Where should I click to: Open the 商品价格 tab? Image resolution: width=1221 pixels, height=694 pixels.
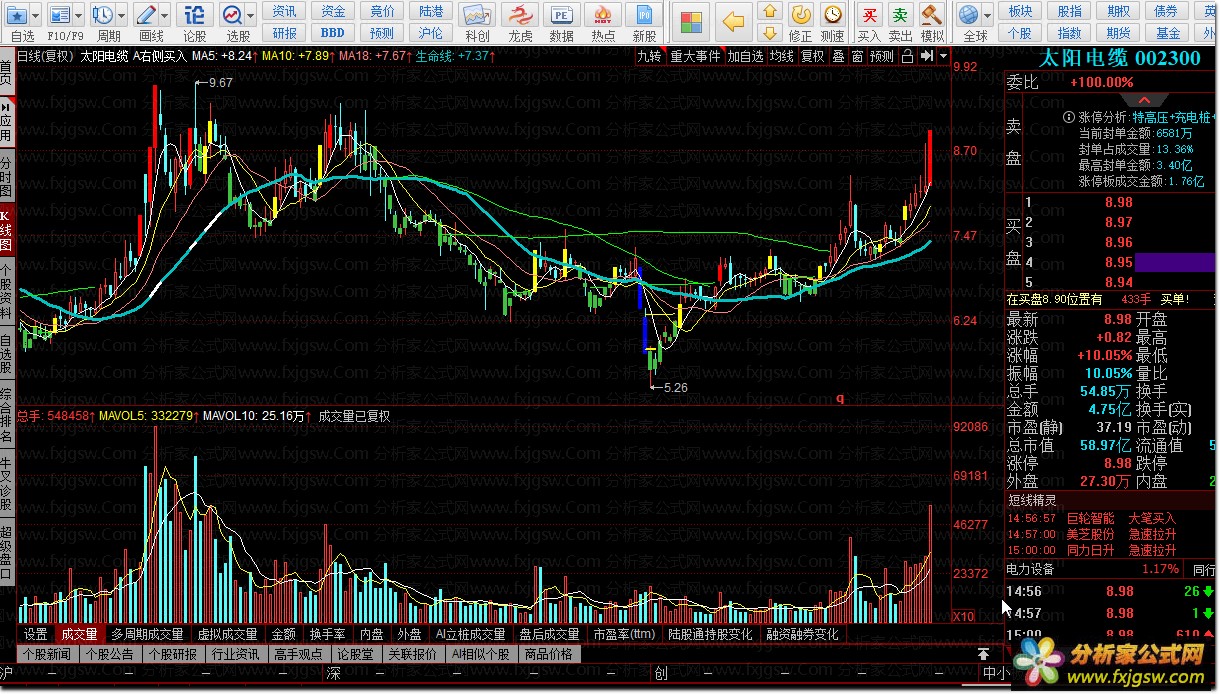(548, 655)
